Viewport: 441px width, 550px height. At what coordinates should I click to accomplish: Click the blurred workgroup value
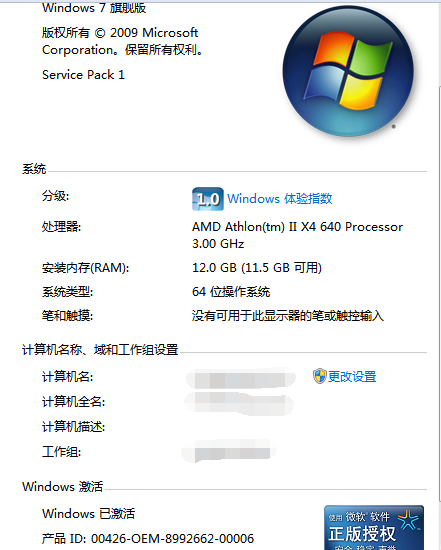[x=229, y=451]
